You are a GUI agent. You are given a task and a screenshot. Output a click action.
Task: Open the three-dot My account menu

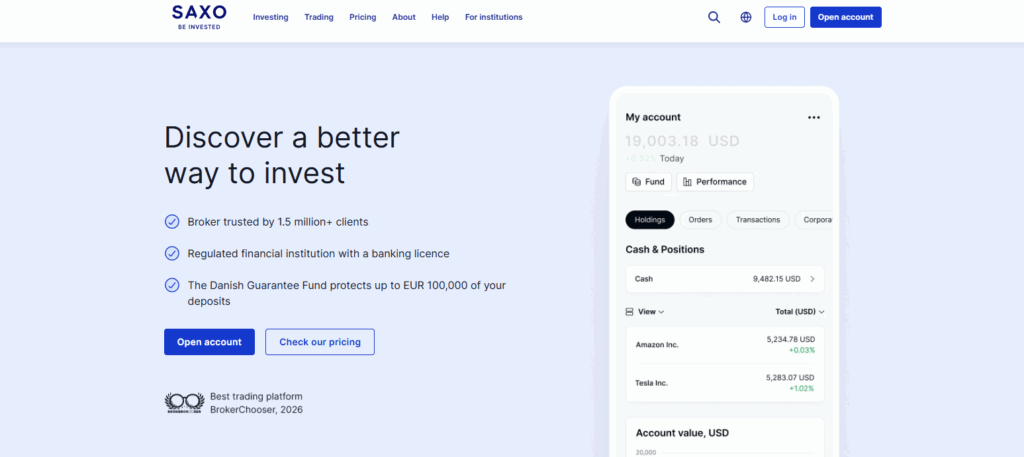pos(813,117)
